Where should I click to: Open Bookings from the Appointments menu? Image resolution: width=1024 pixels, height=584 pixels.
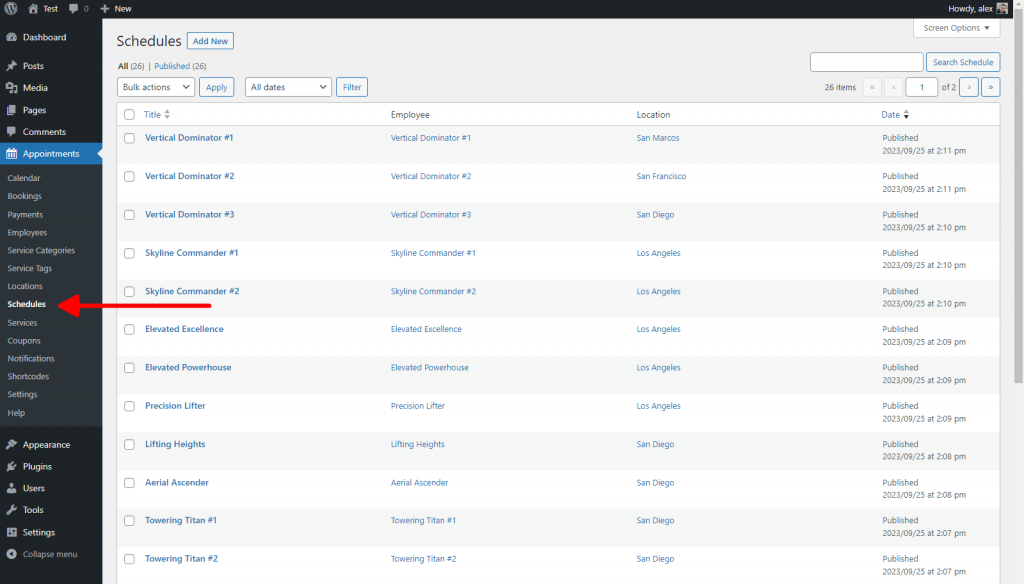pyautogui.click(x=27, y=196)
